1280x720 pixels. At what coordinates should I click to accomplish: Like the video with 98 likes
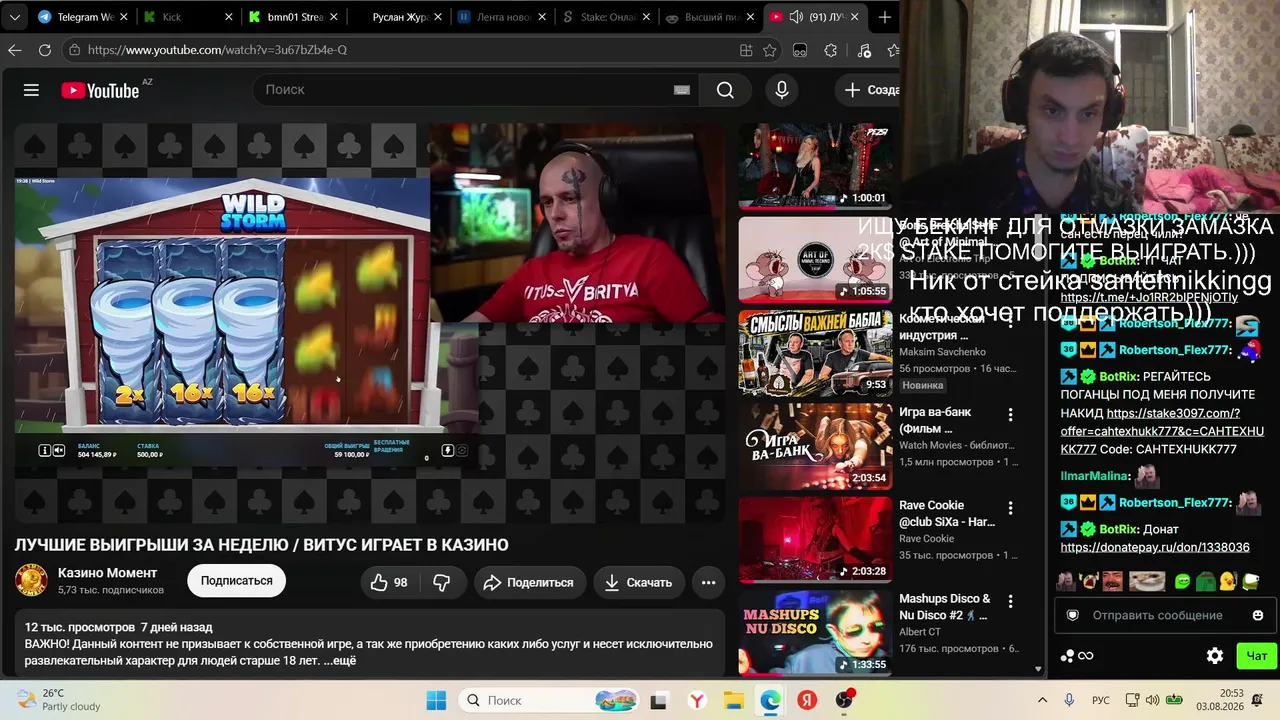pos(389,582)
